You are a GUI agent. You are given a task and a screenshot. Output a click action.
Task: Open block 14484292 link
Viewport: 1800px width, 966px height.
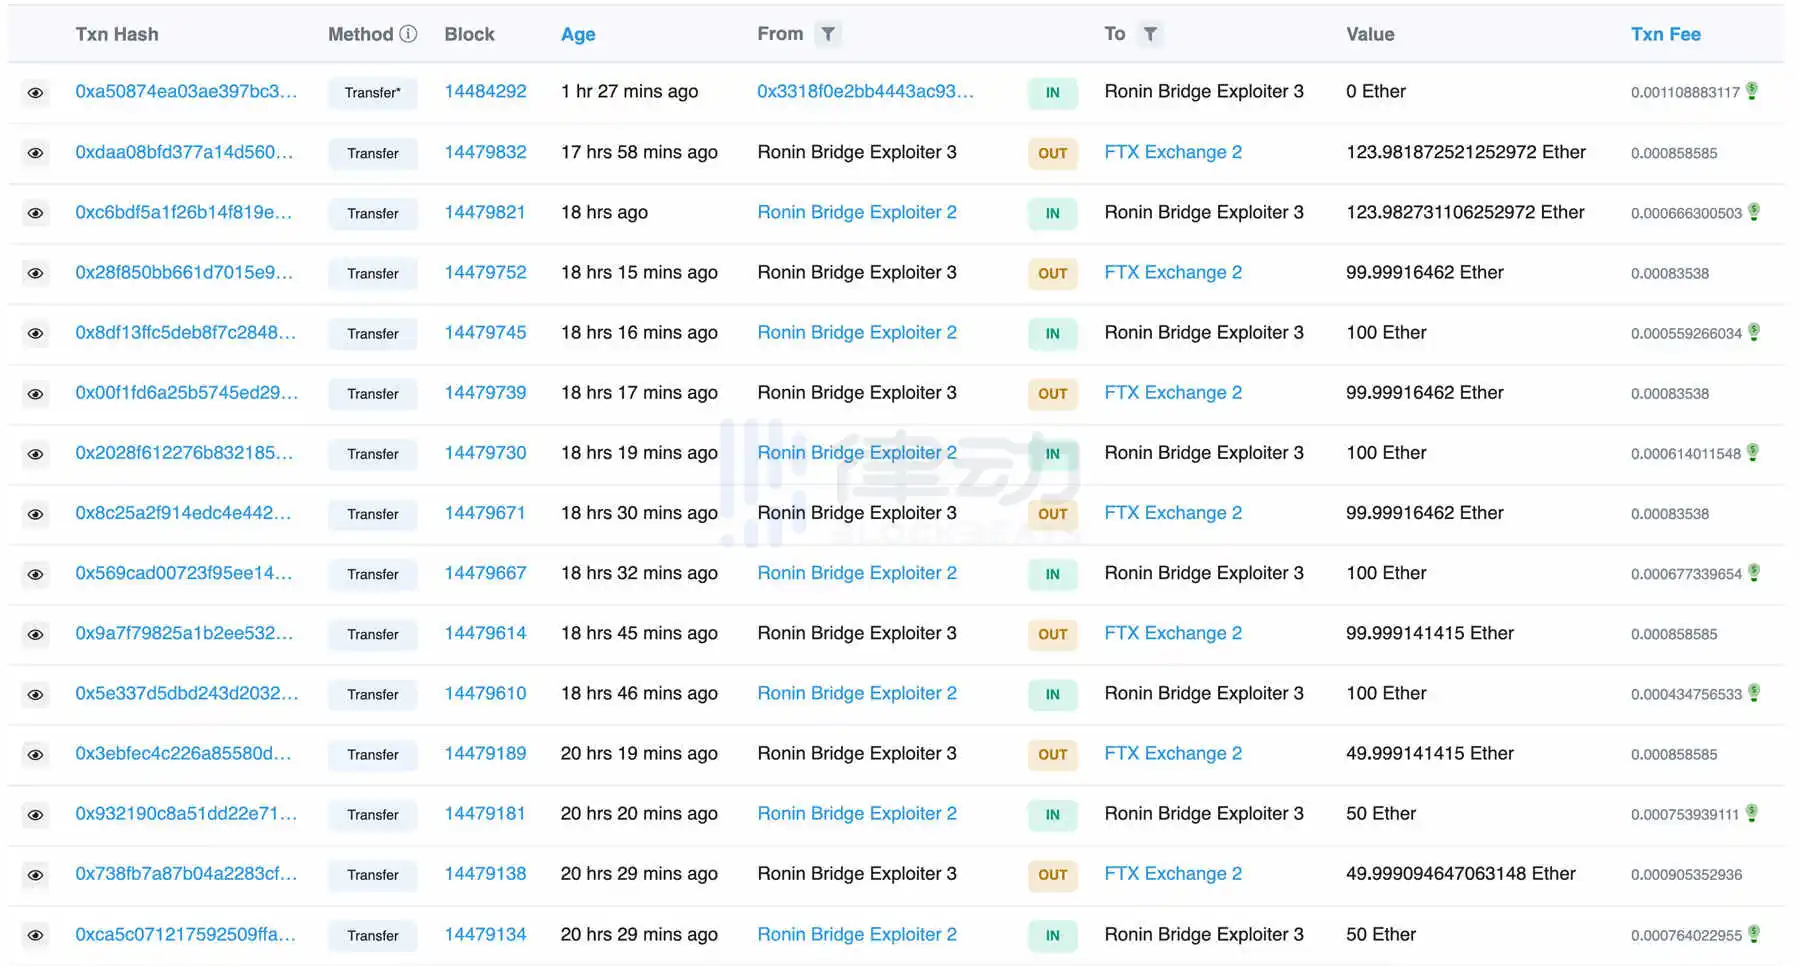(x=485, y=91)
